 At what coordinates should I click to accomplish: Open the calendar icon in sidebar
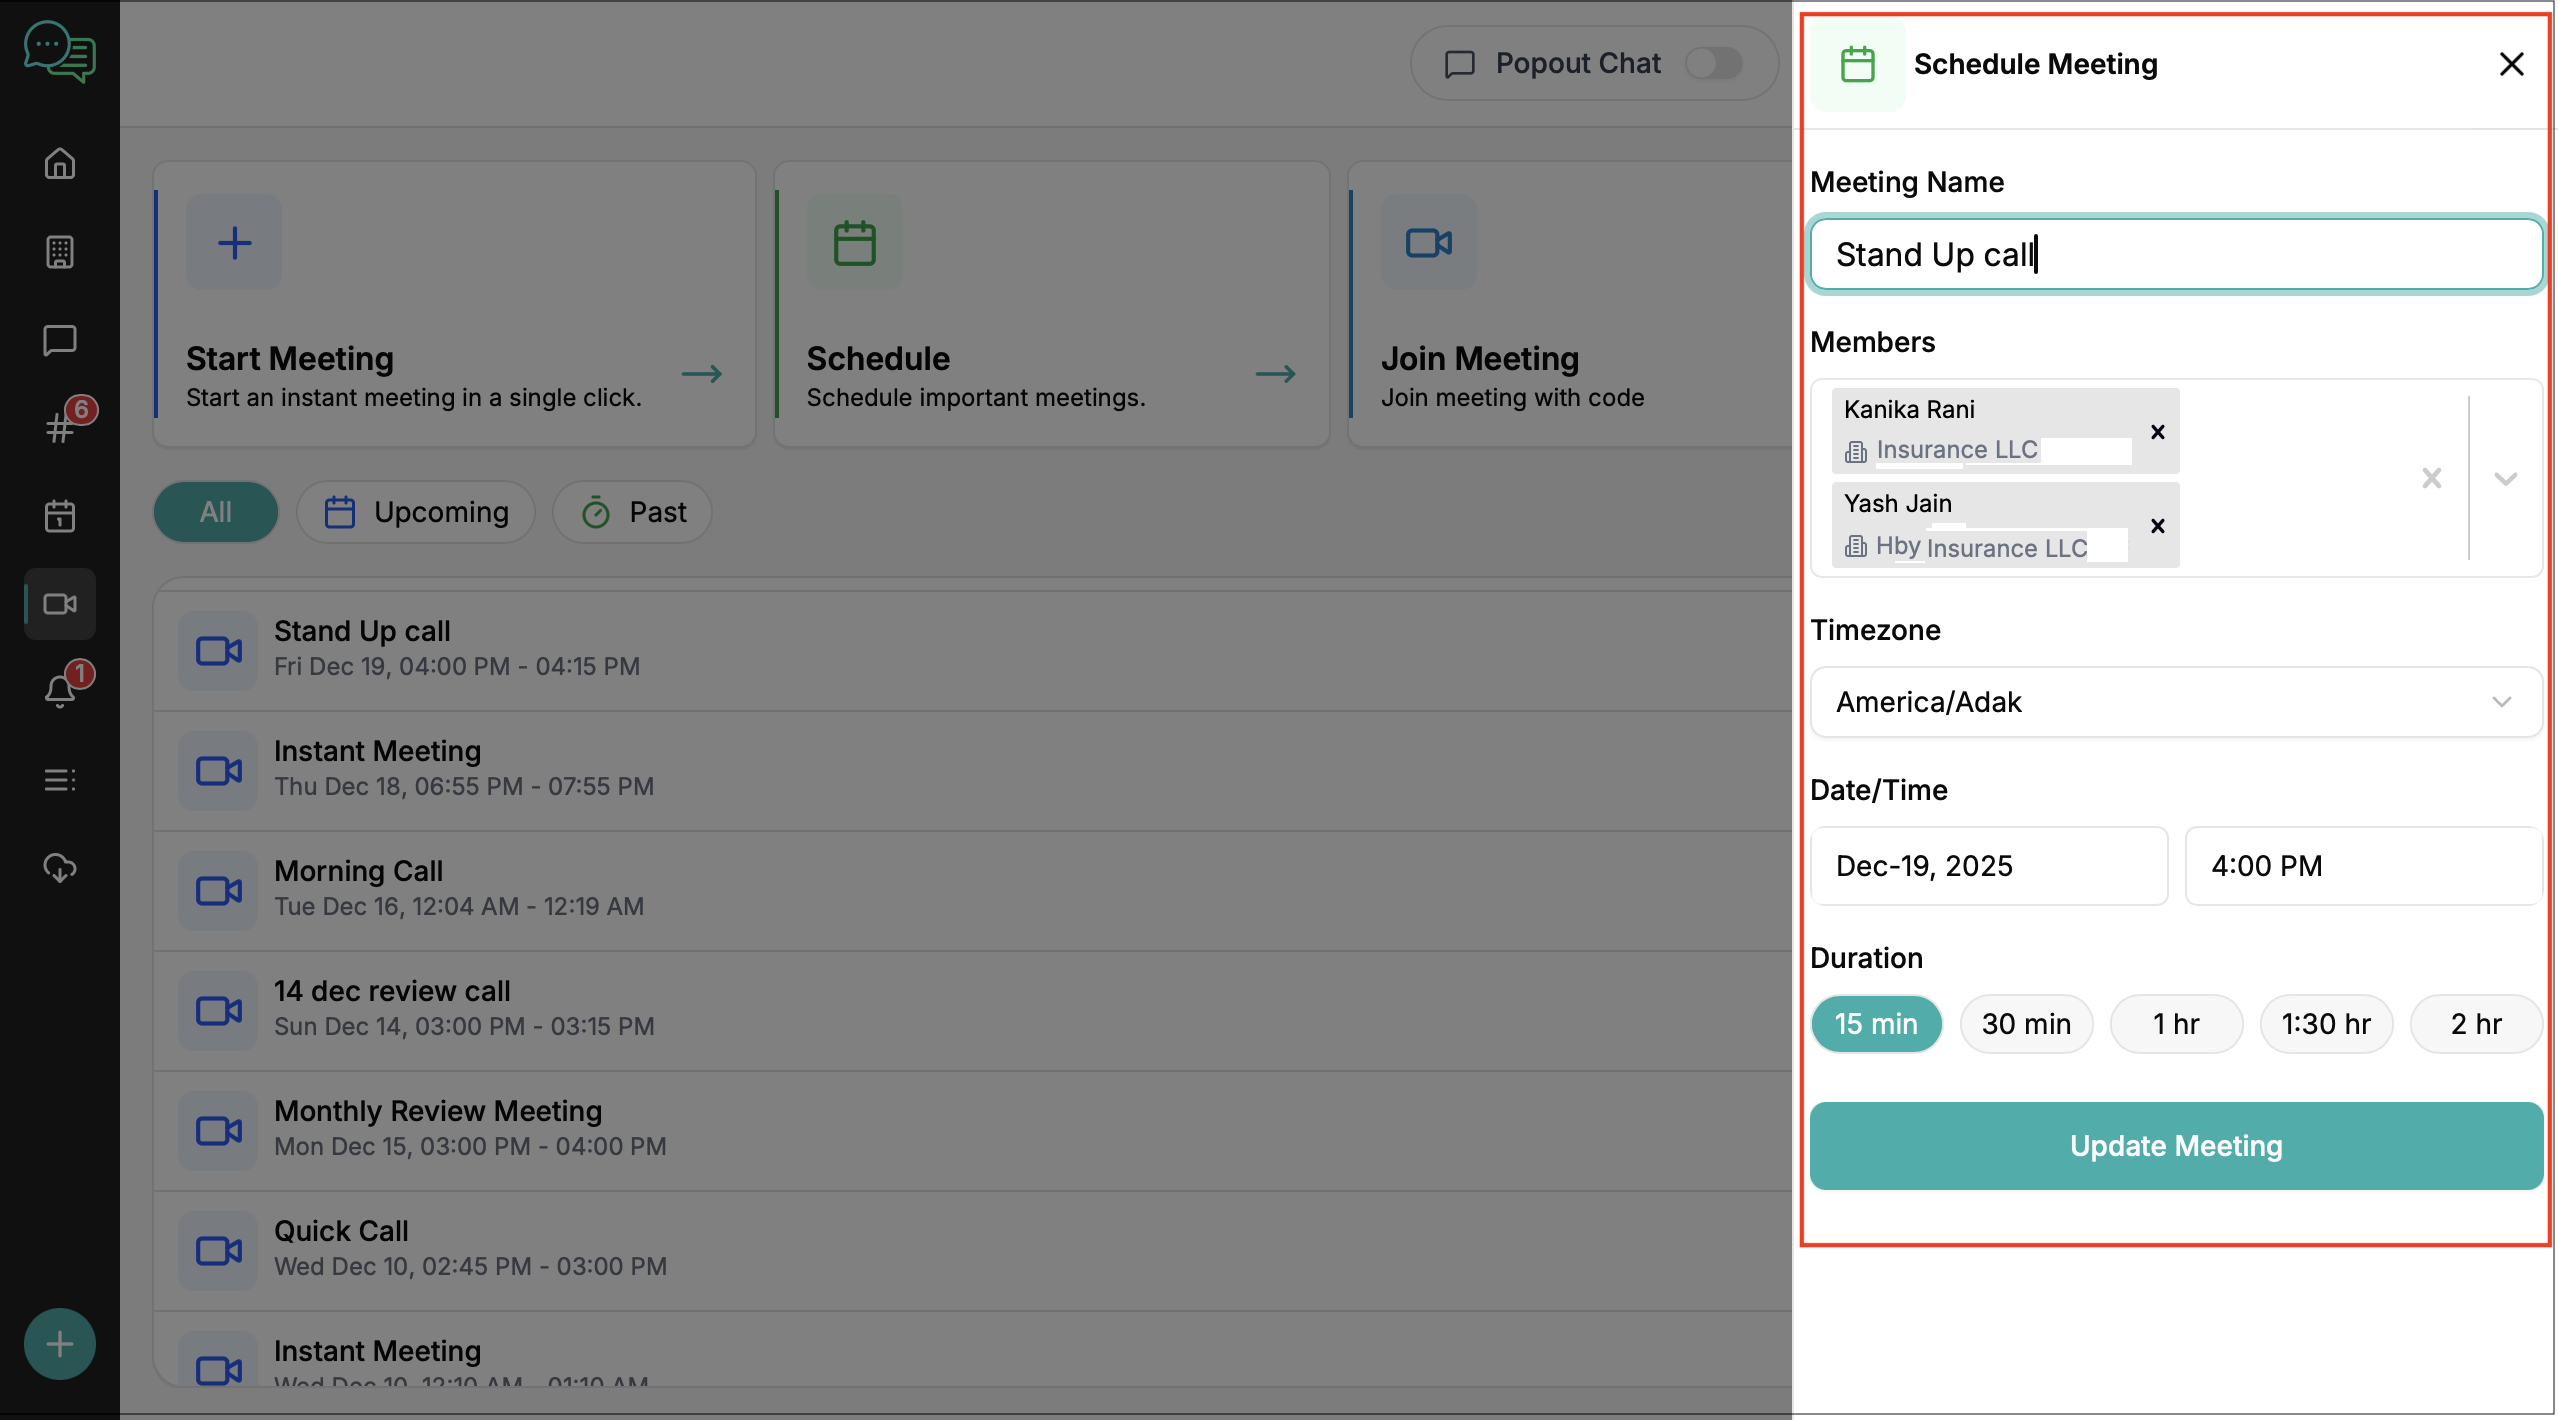pos(60,516)
